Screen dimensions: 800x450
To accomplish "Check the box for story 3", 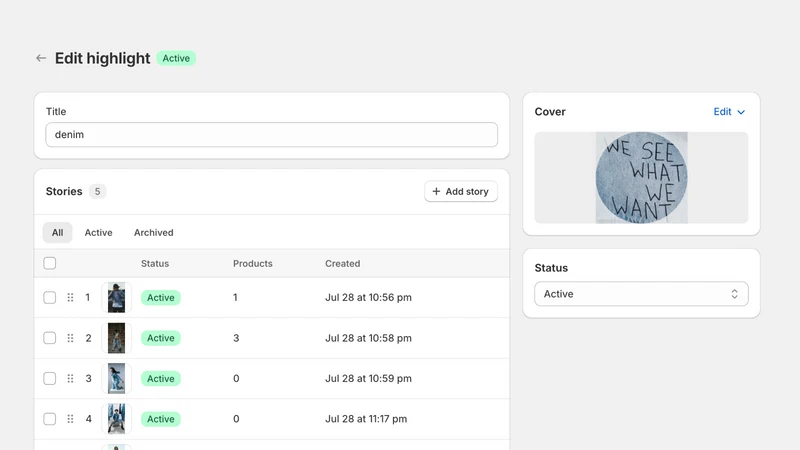I will (x=49, y=379).
